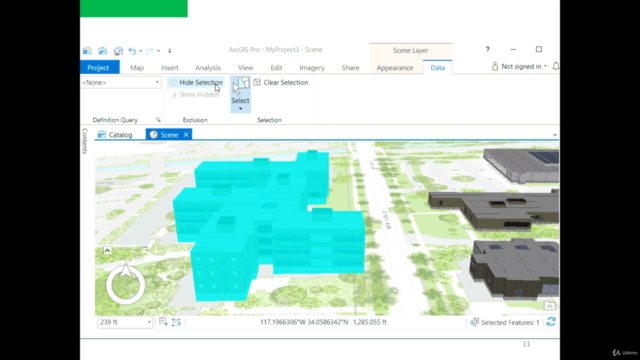Click the Open Project icon in quick access toolbar
Image resolution: width=640 pixels, height=360 pixels.
point(102,51)
